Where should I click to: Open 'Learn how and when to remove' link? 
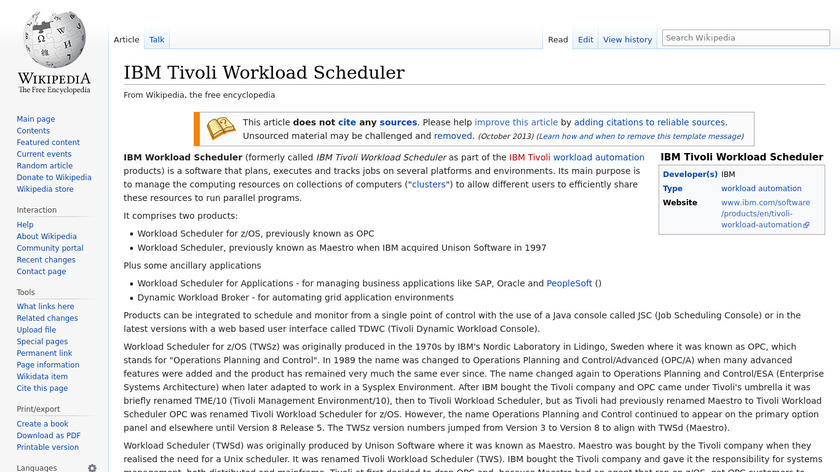pos(640,137)
